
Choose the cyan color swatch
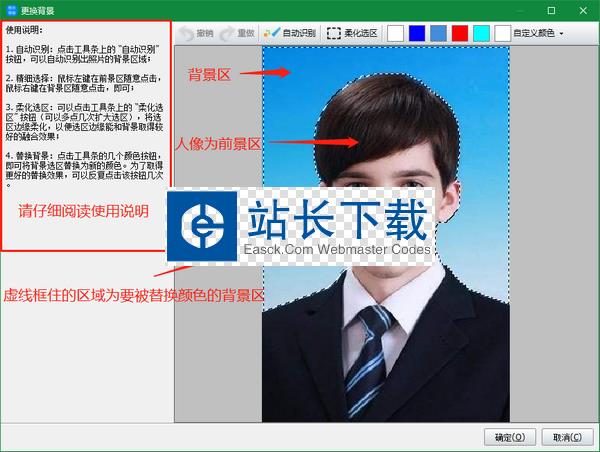point(481,33)
